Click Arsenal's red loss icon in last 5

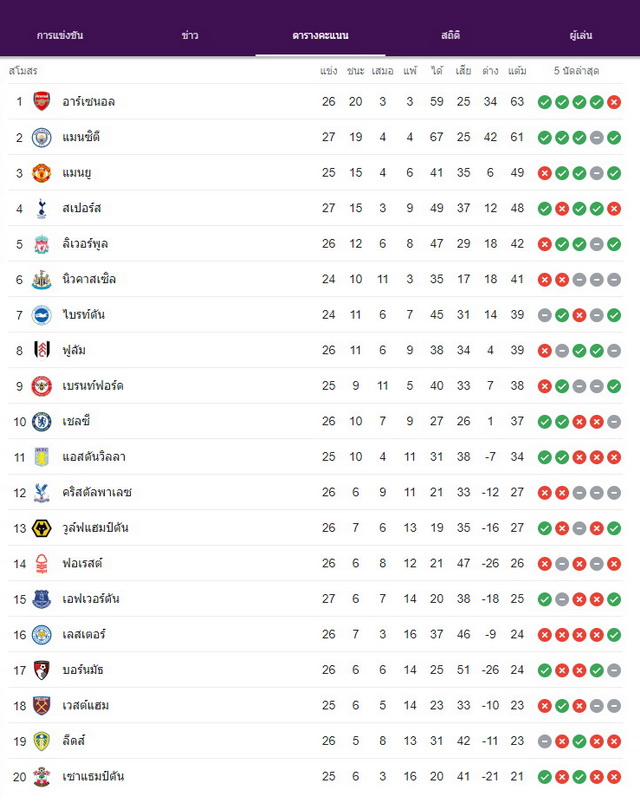[x=614, y=102]
